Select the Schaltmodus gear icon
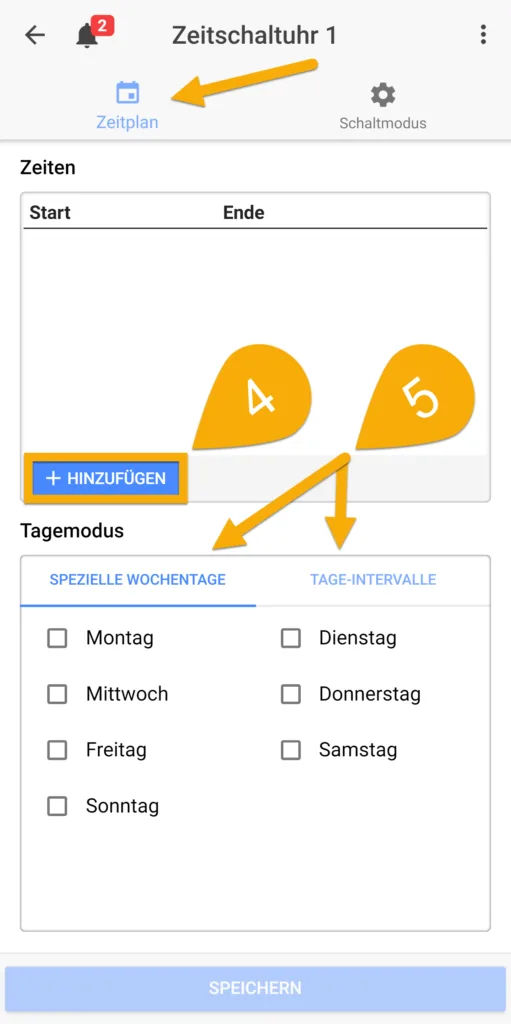 [x=383, y=95]
